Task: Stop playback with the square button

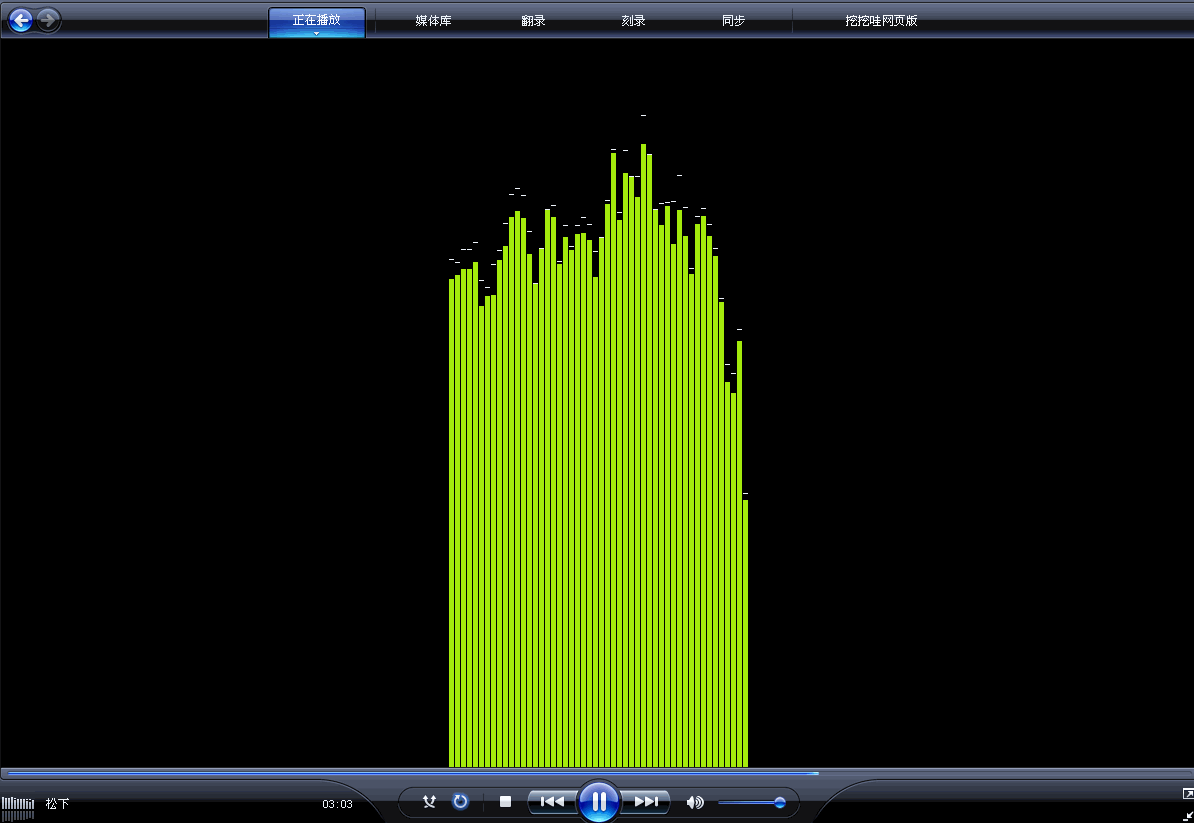Action: coord(505,801)
